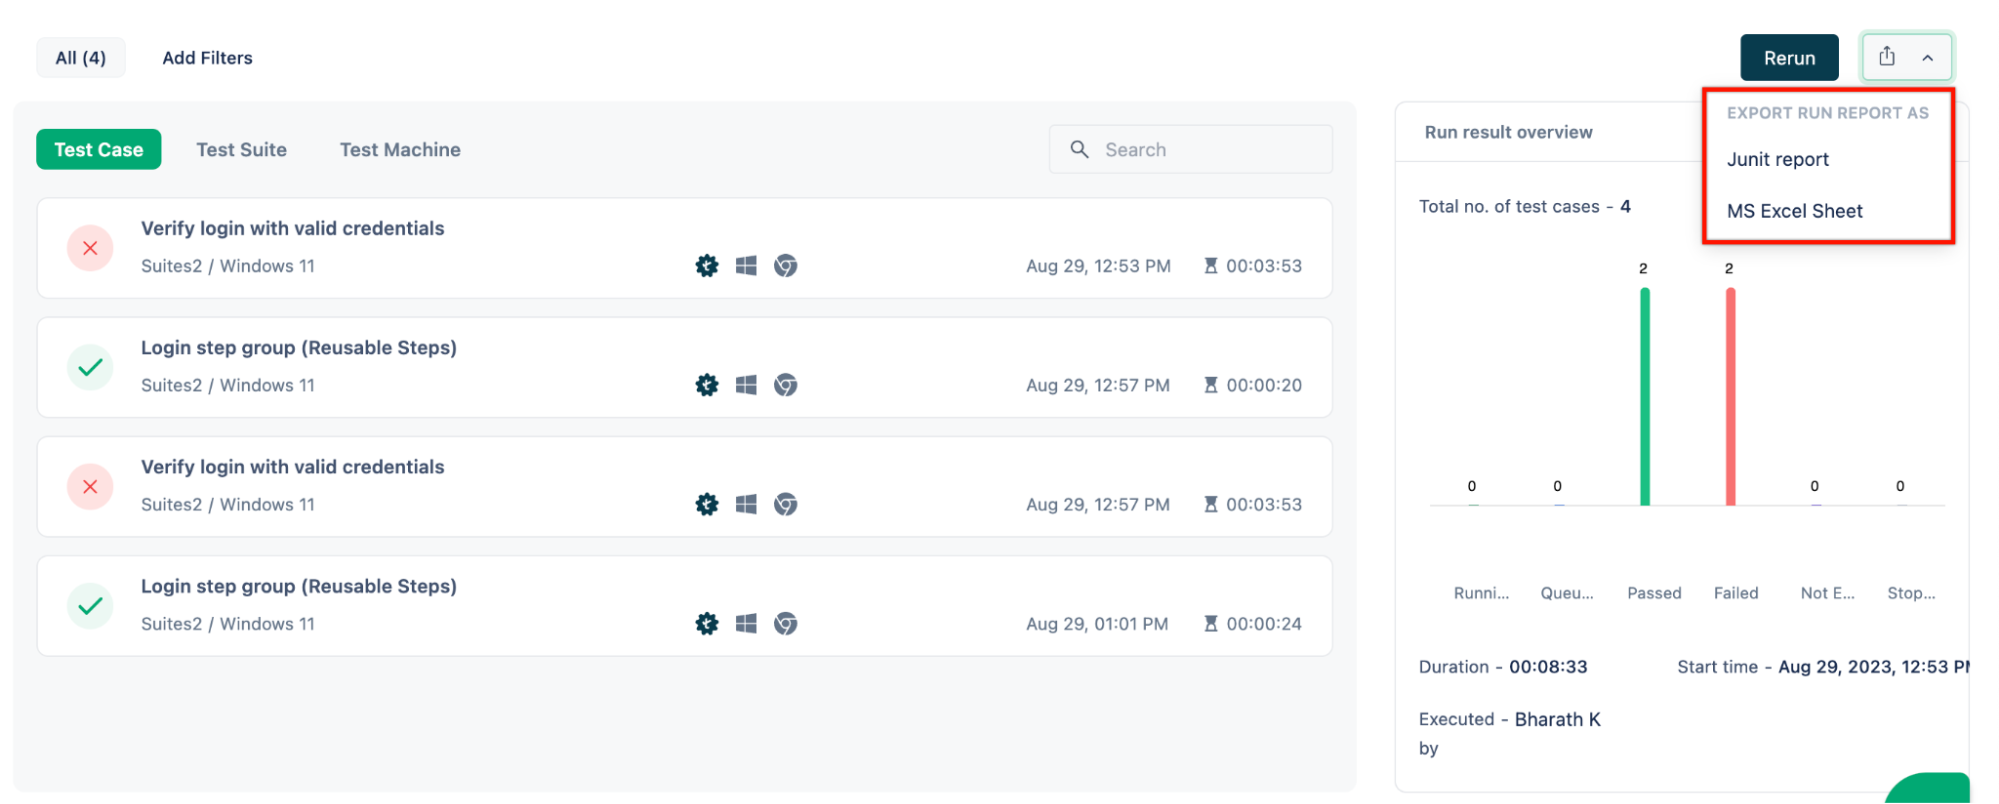Image resolution: width=1999 pixels, height=804 pixels.
Task: Click gear icon in 01:01 PM Login step group row
Action: (707, 624)
